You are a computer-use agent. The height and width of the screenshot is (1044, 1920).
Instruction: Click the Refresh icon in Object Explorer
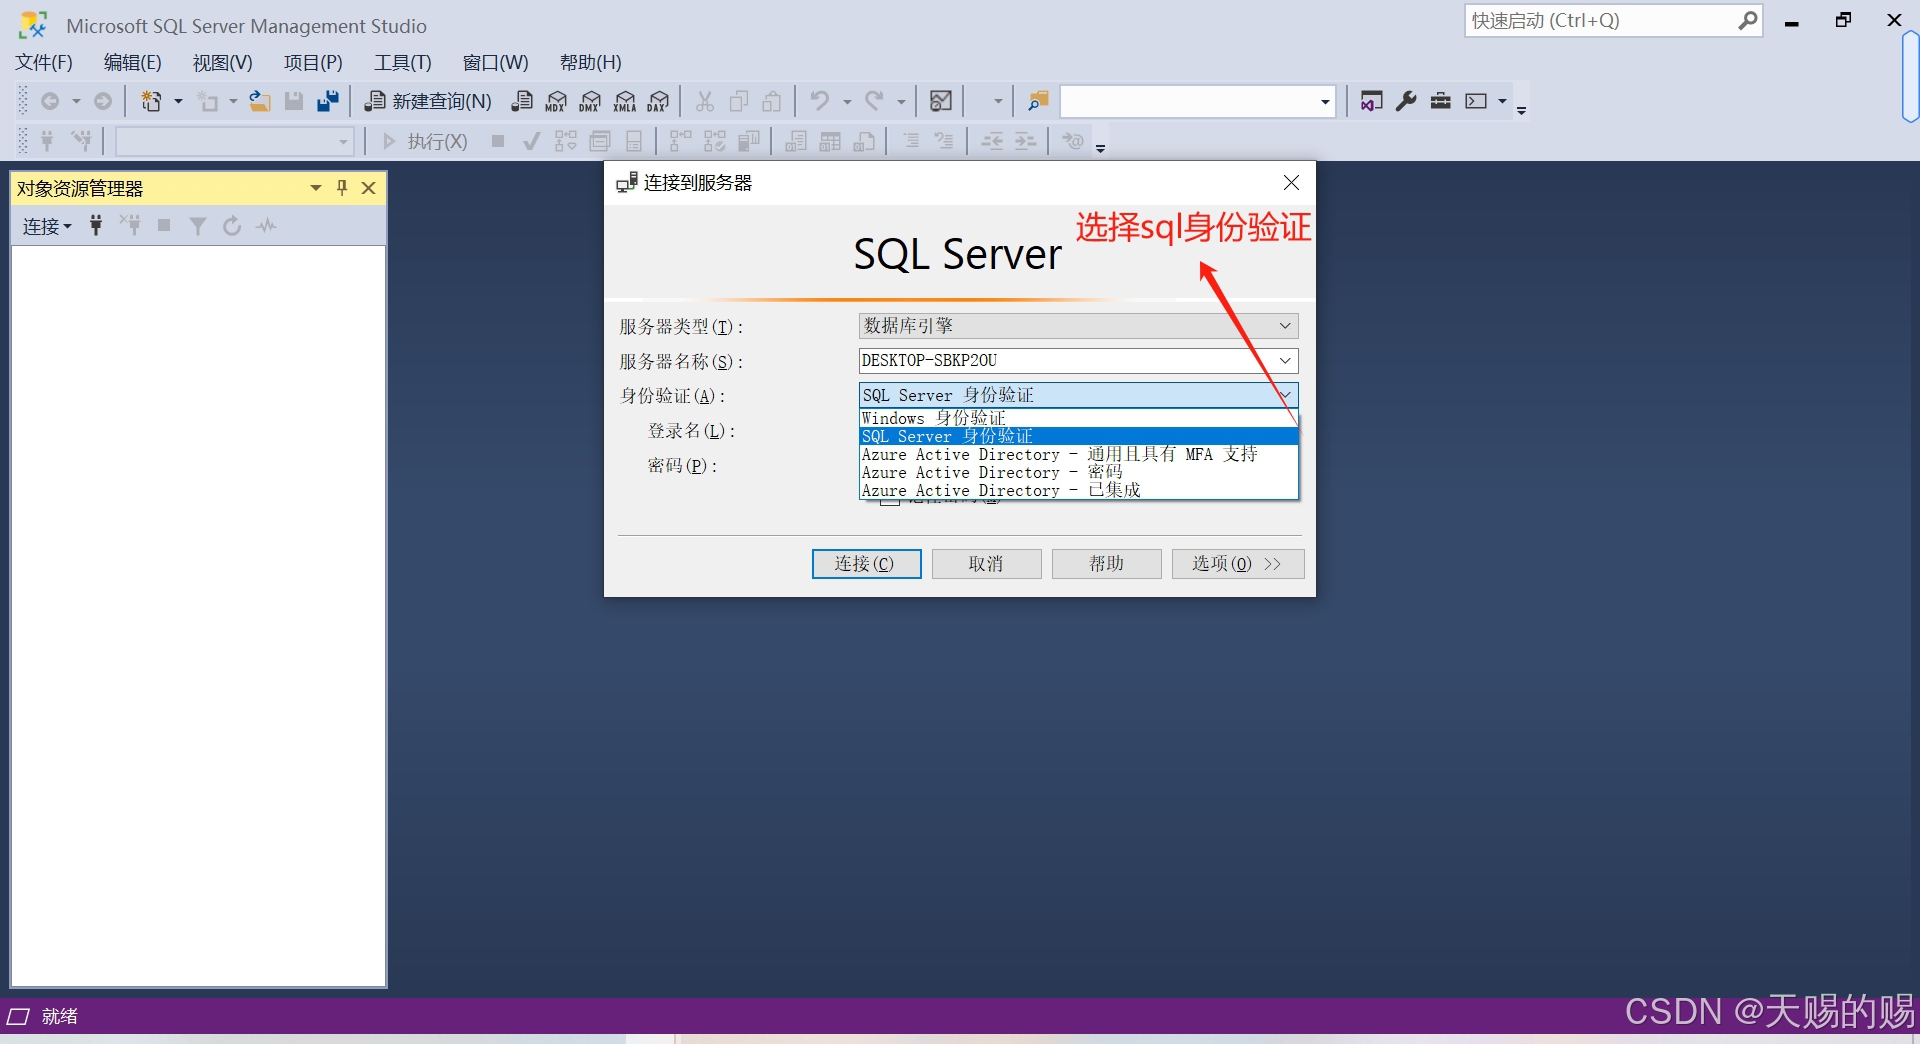[232, 226]
